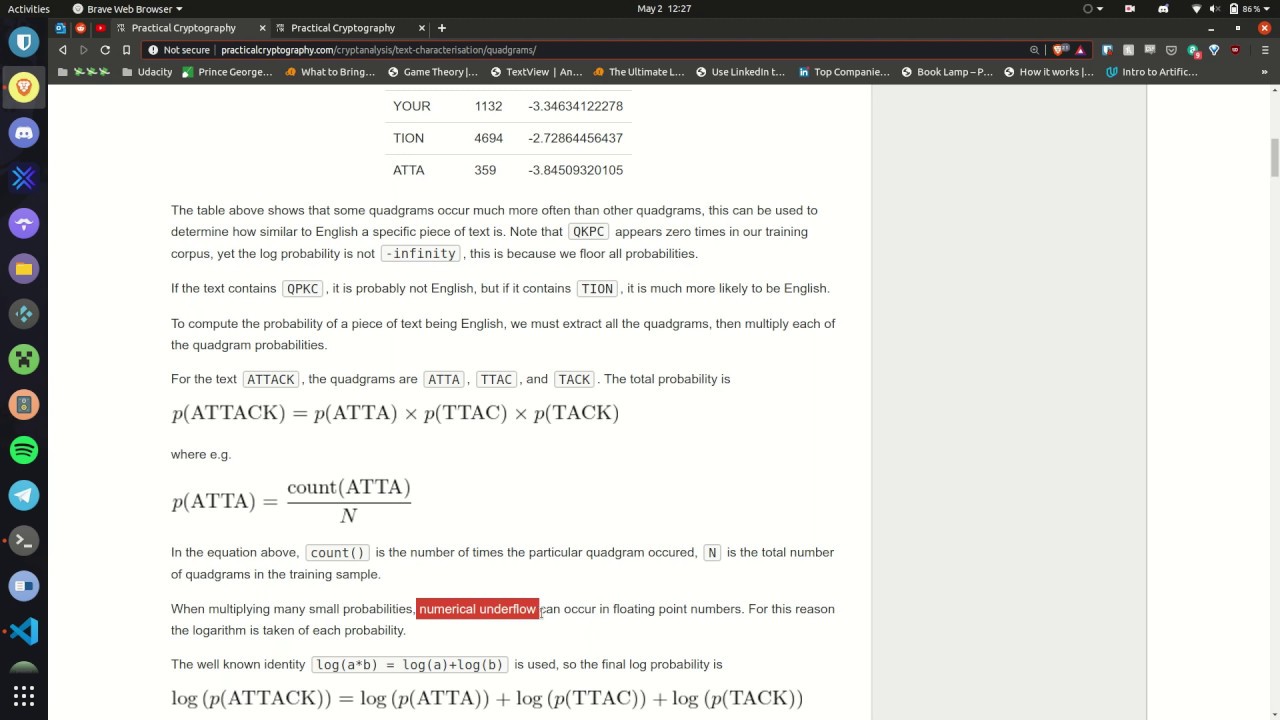Open Intro to Artificial Udacity bookmark

coord(1152,72)
